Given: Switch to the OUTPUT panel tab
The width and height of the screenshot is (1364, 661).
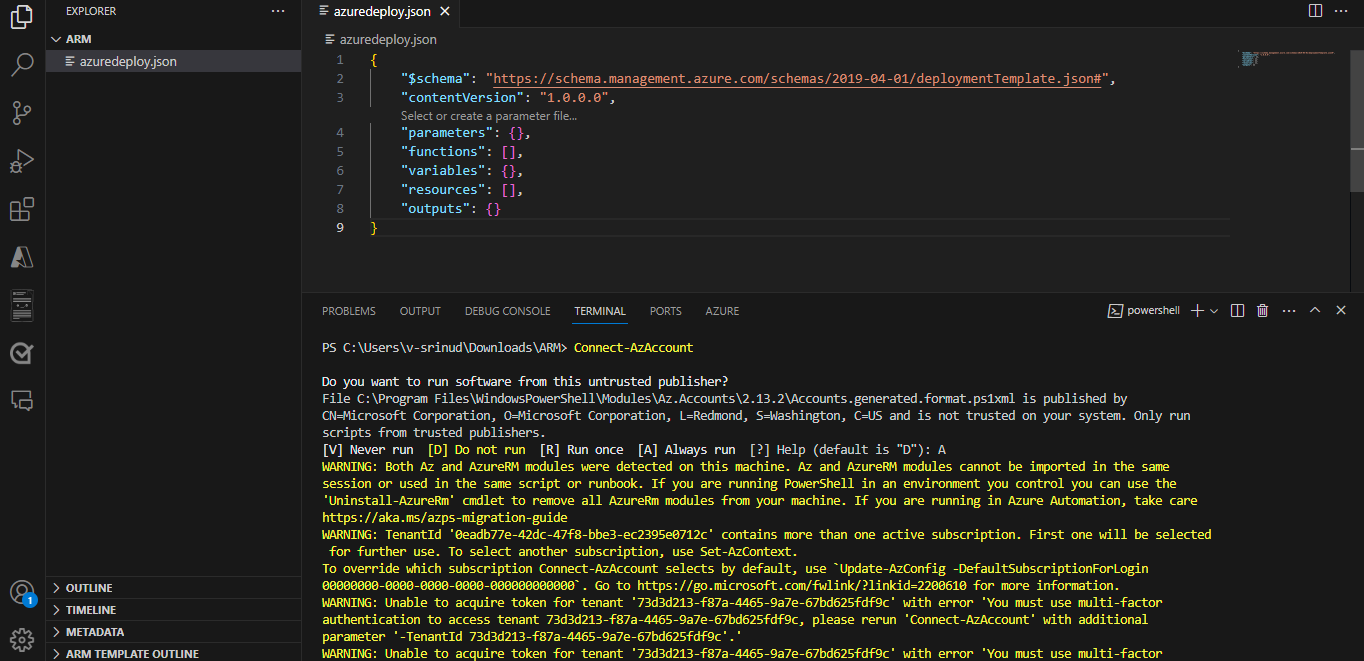Looking at the screenshot, I should [x=419, y=311].
